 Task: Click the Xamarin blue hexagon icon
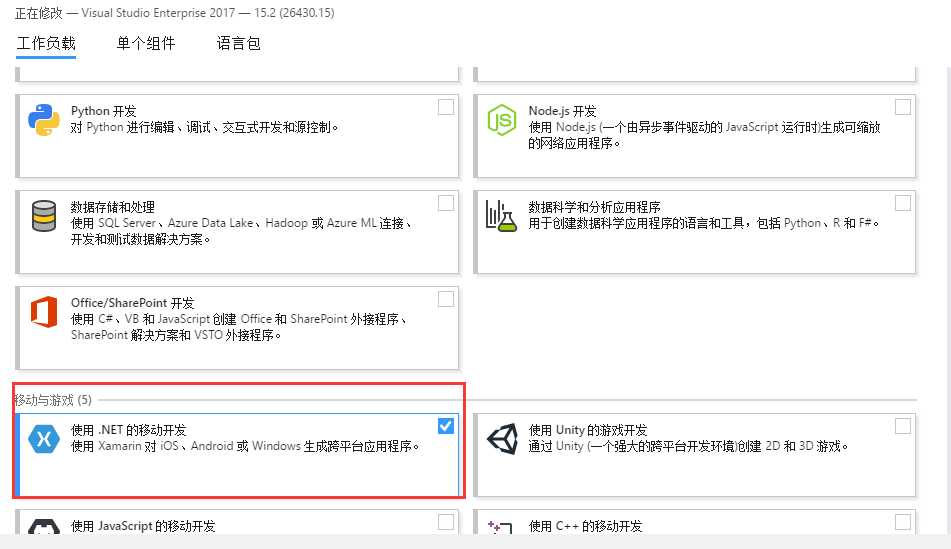[x=44, y=439]
